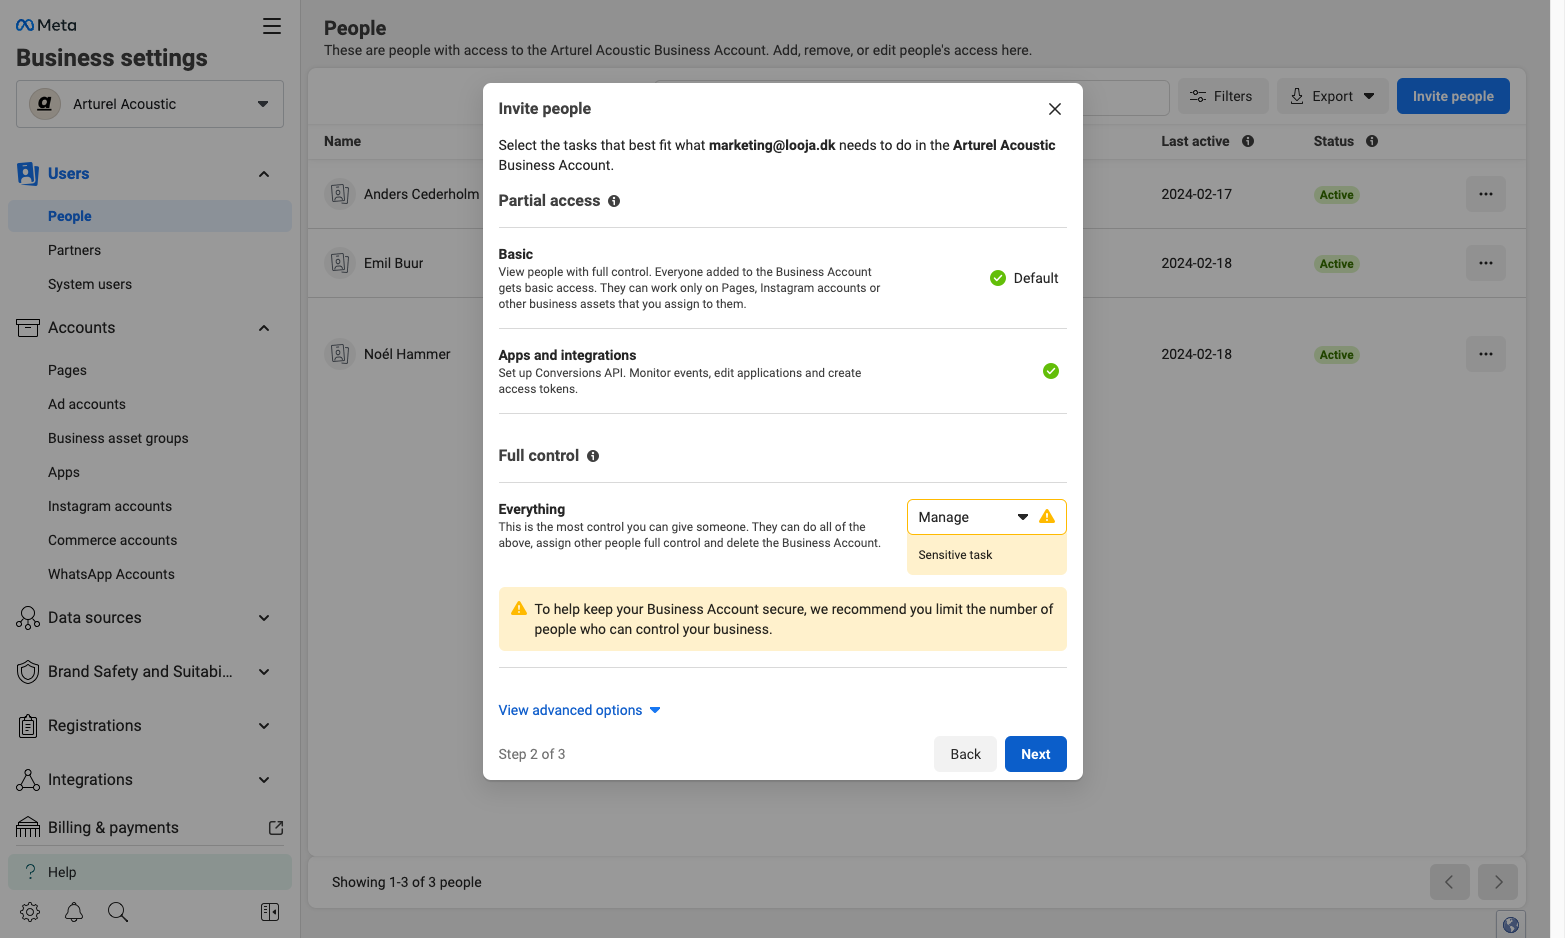Image resolution: width=1565 pixels, height=938 pixels.
Task: Click the Meta logo
Action: click(x=46, y=25)
